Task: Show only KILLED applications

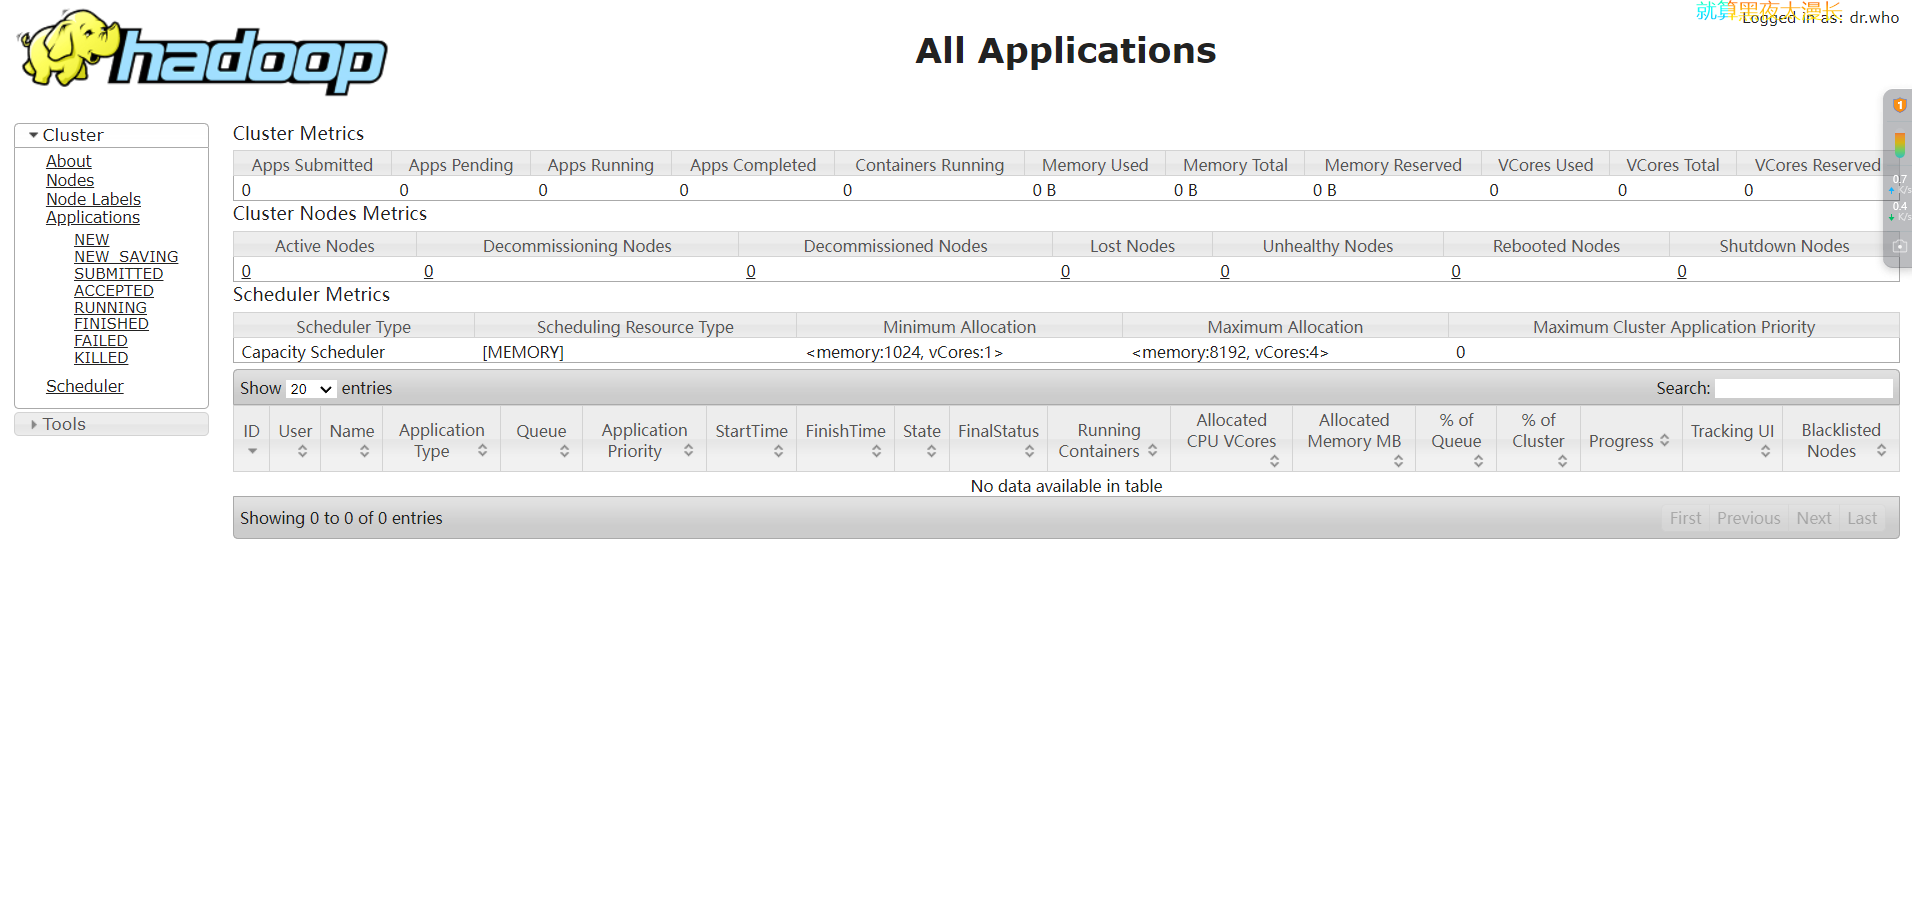Action: pyautogui.click(x=101, y=358)
